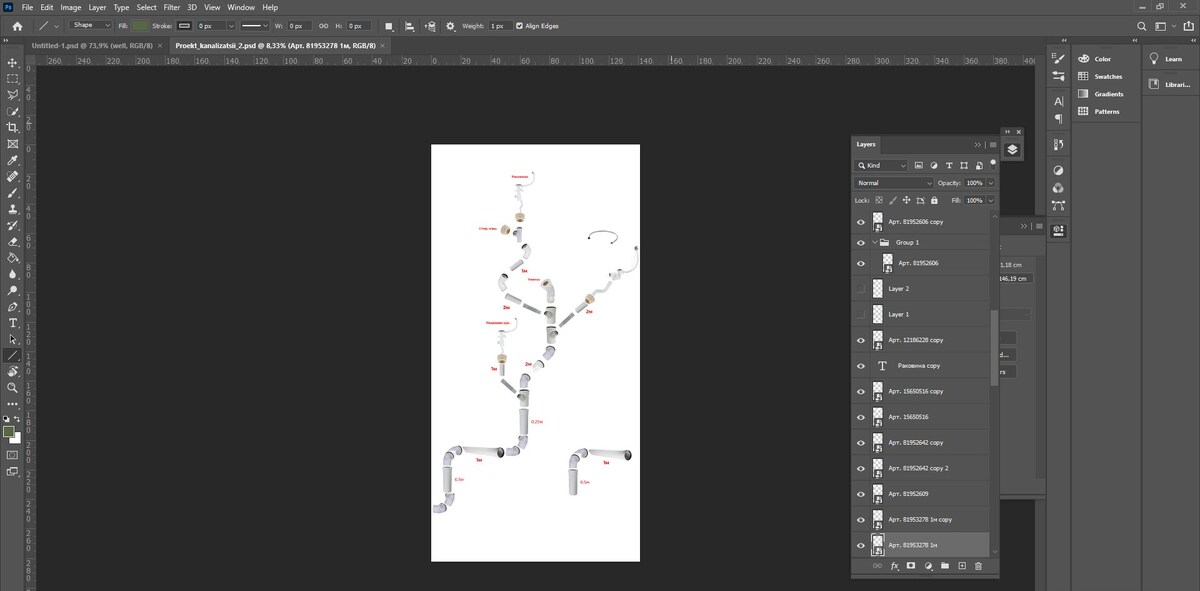Click the shape Fill color swatch
The image size is (1200, 591).
[140, 25]
